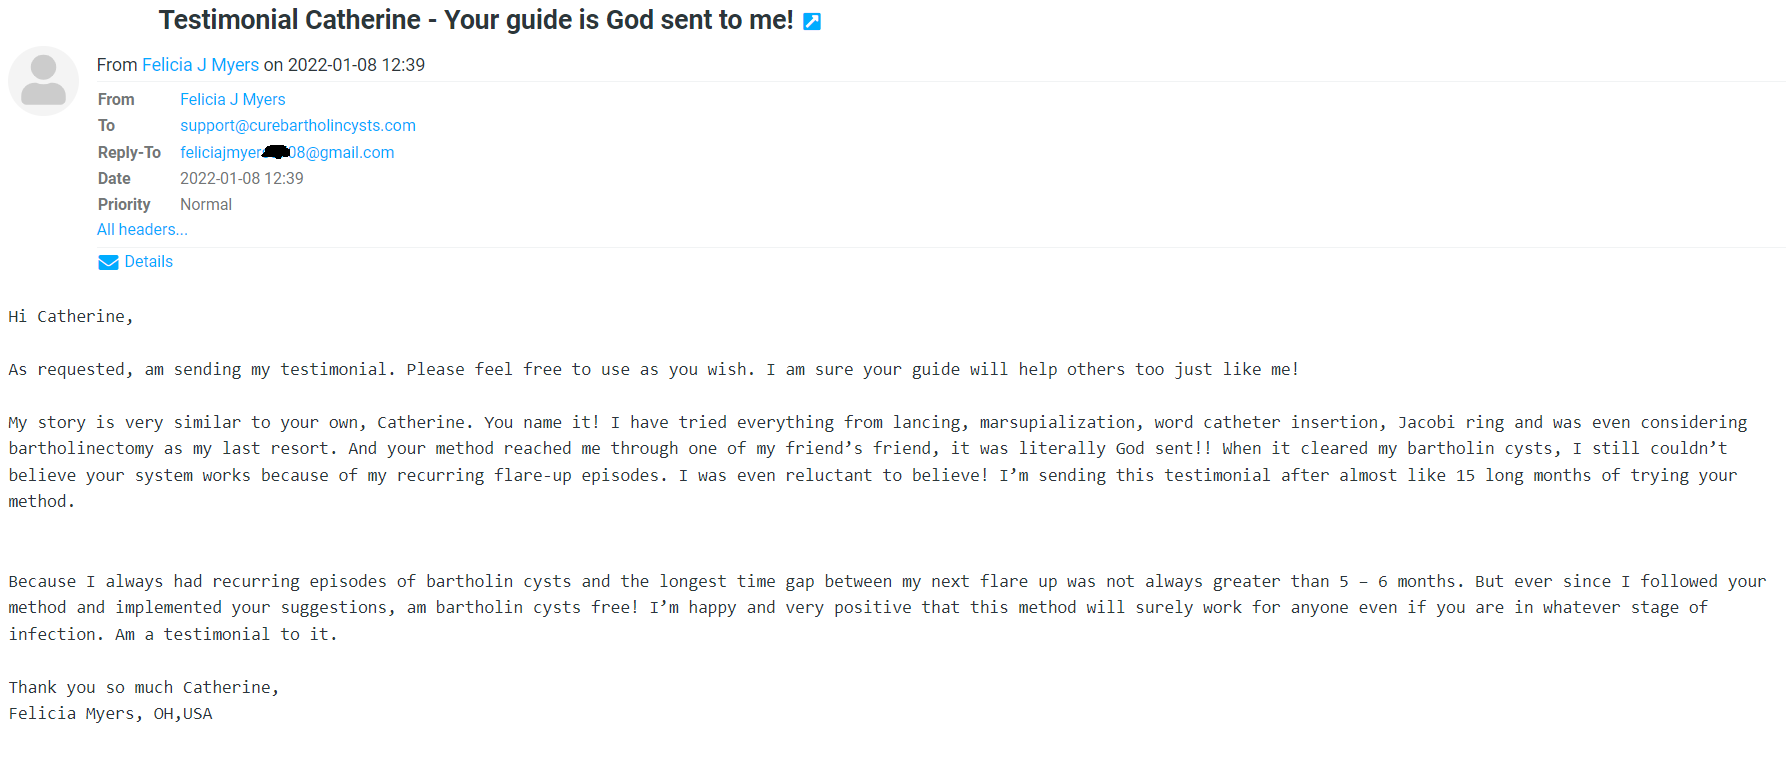Open Felicia J Myers link in summary line
The width and height of the screenshot is (1786, 775).
click(200, 65)
